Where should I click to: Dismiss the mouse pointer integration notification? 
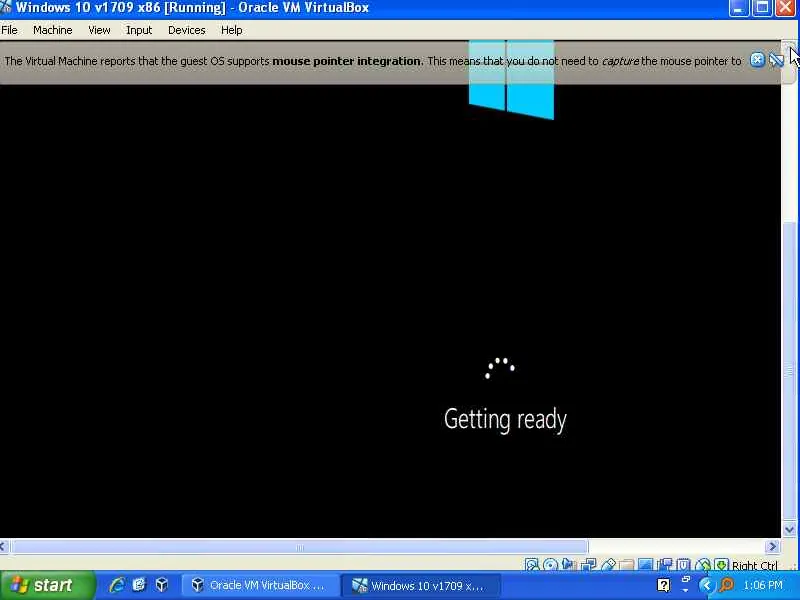tap(757, 60)
